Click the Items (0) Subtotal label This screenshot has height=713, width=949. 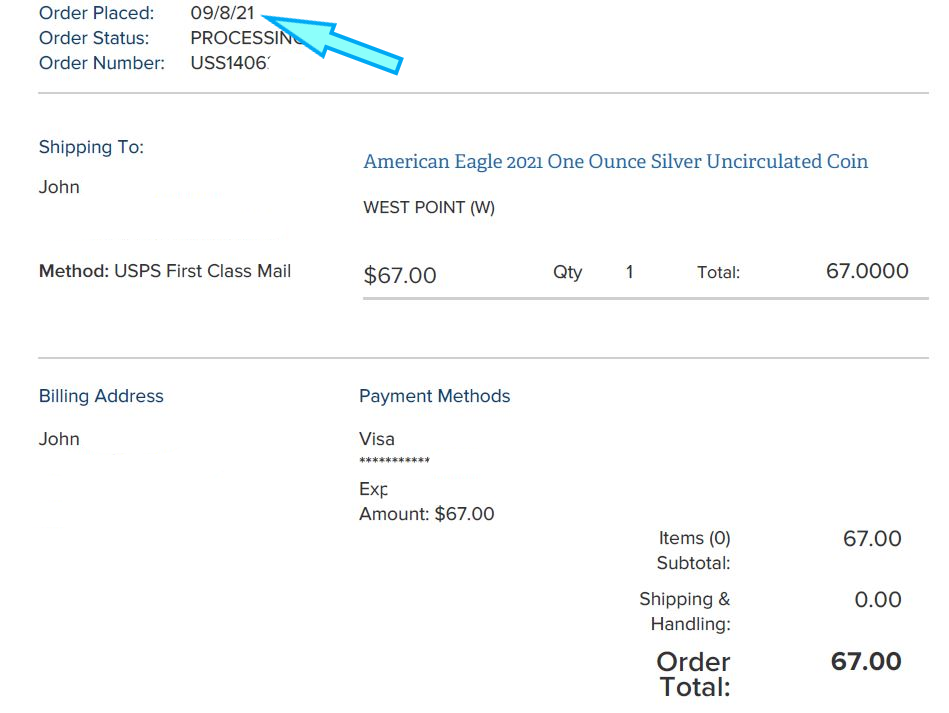694,551
